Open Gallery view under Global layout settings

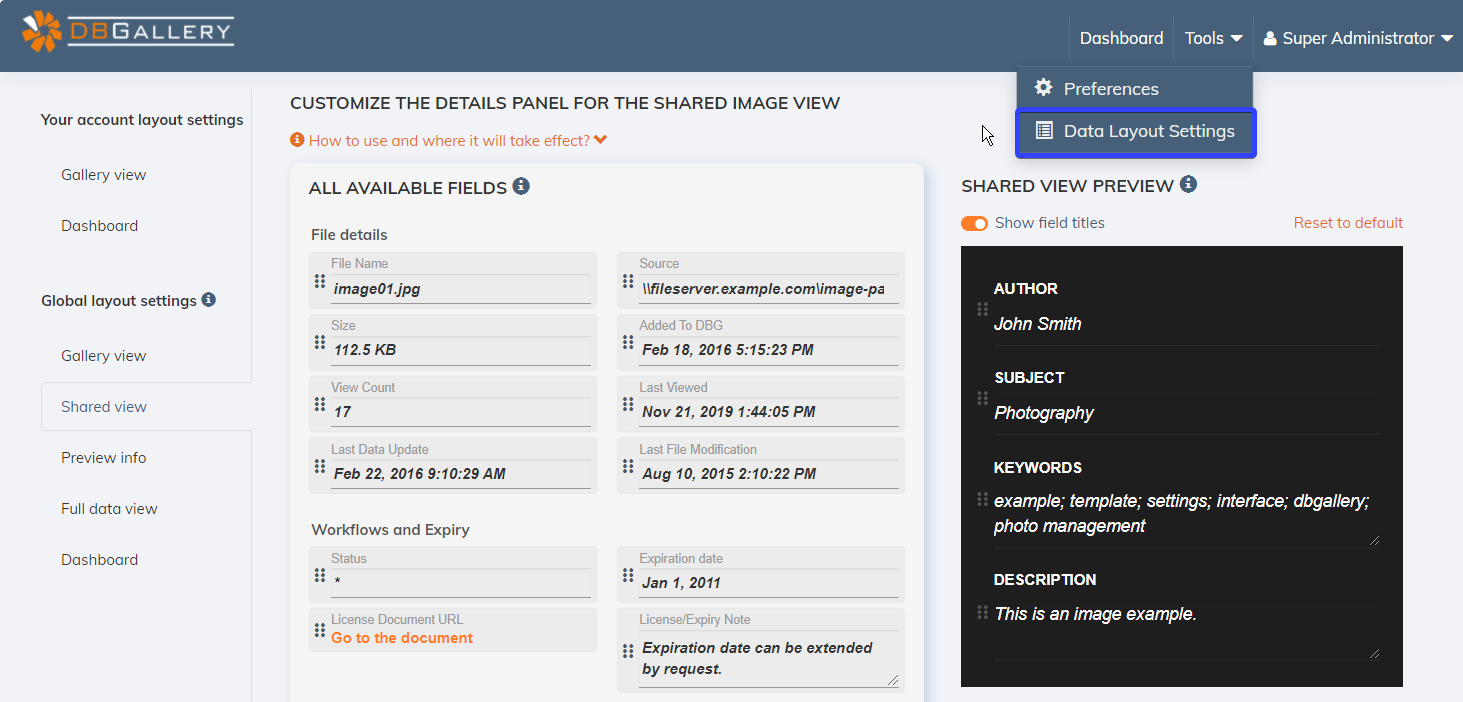click(x=104, y=356)
